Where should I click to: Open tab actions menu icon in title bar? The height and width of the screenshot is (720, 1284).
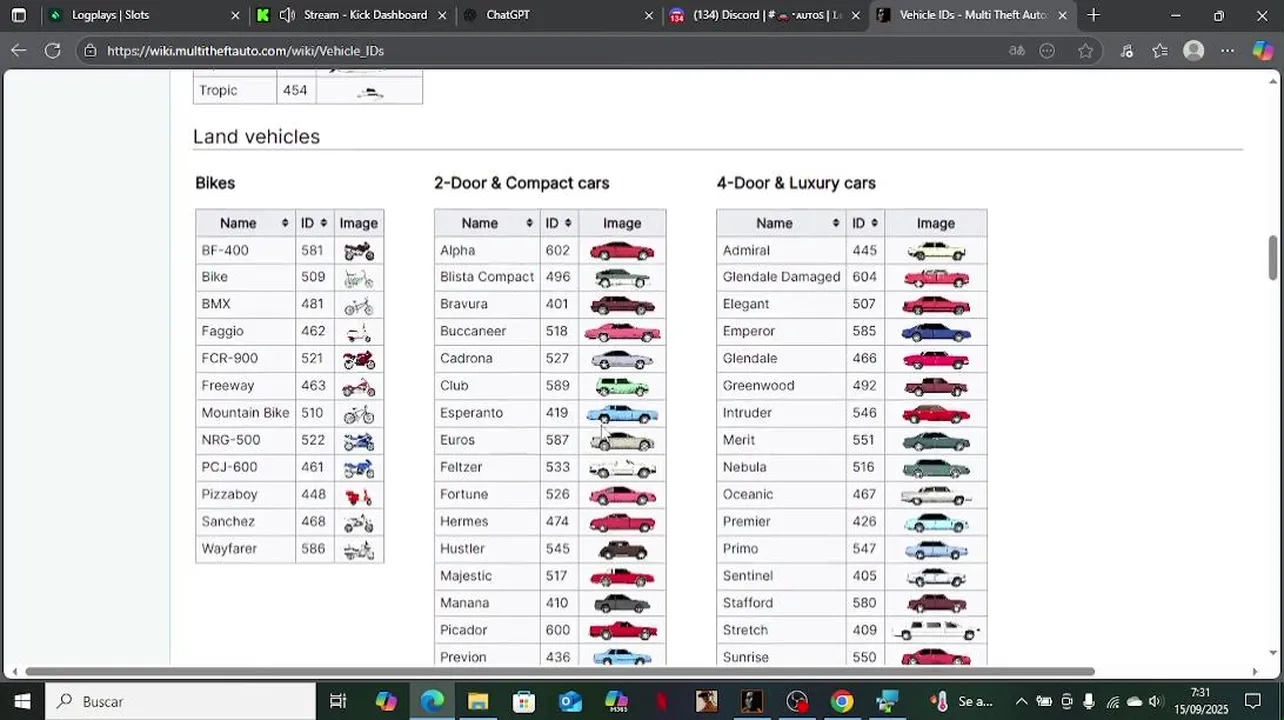18,15
